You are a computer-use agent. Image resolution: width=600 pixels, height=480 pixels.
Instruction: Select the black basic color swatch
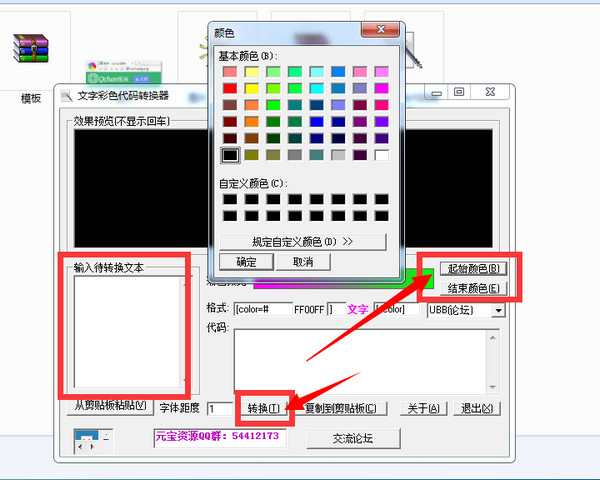point(230,155)
